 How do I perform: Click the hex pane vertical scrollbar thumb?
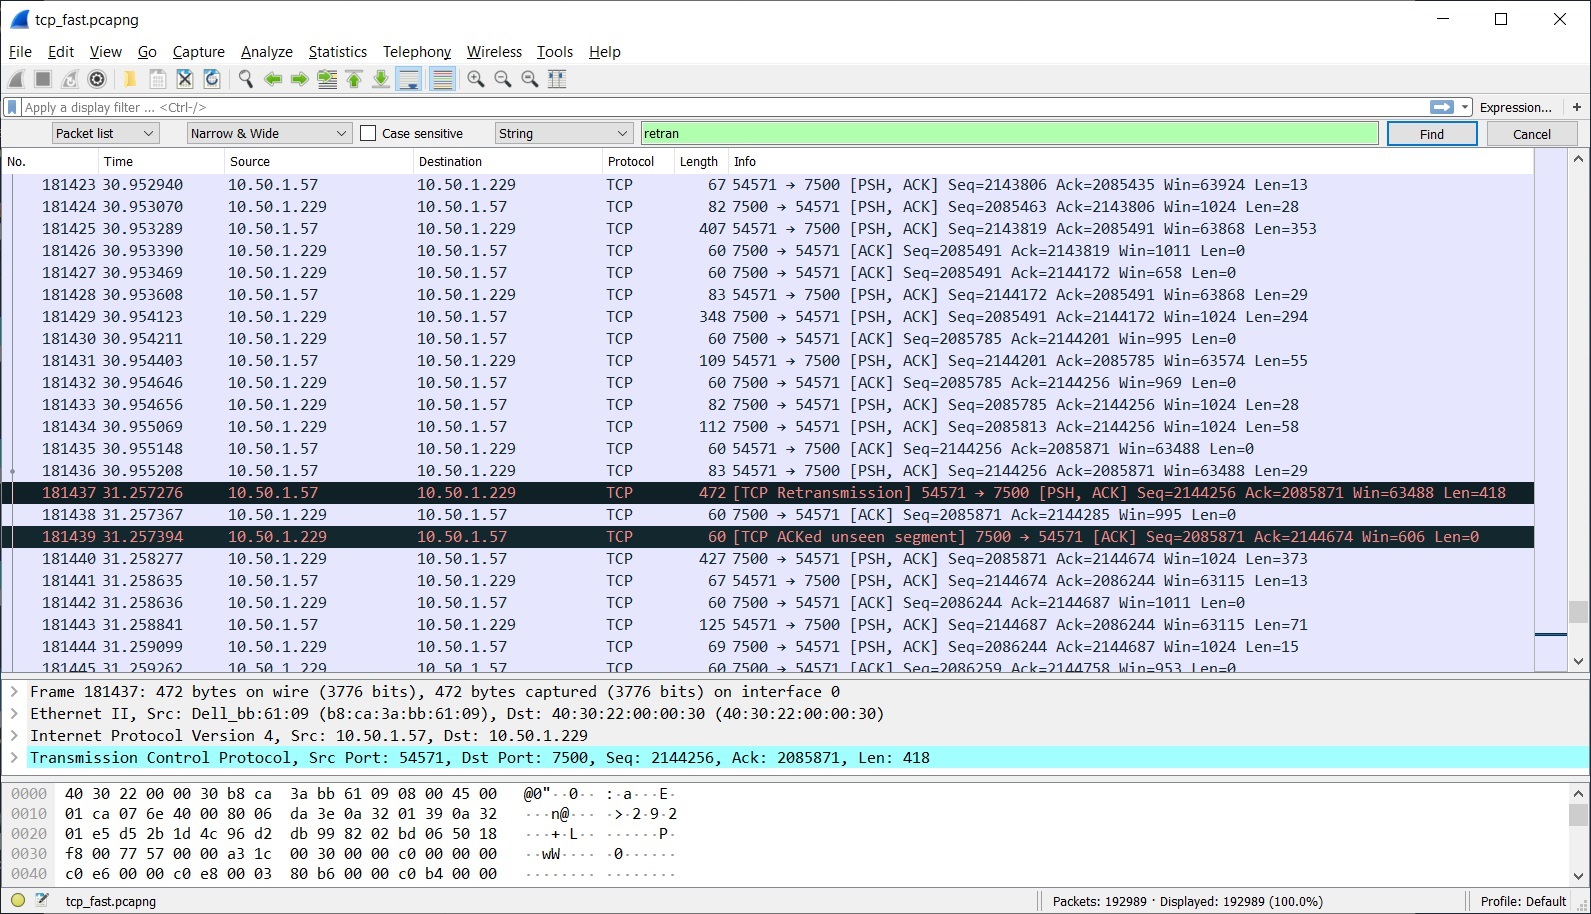1579,815
